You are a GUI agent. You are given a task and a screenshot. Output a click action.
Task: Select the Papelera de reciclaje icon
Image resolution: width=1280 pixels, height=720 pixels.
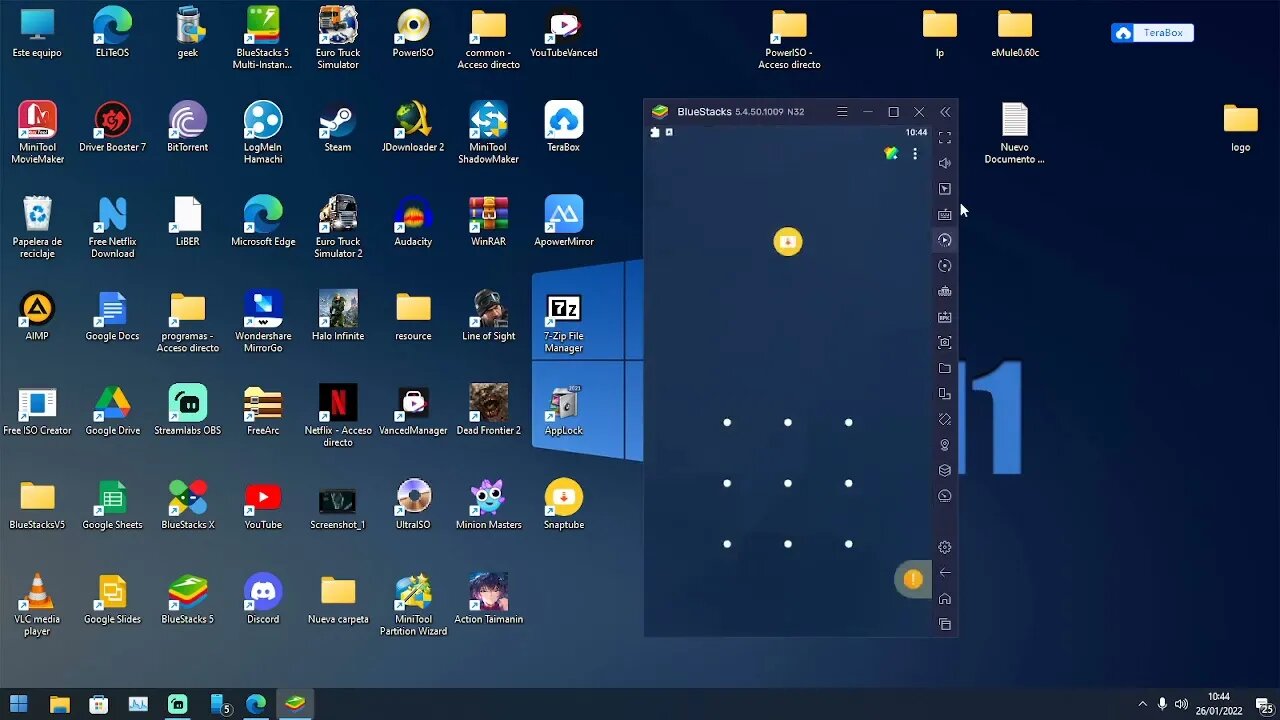(x=37, y=227)
